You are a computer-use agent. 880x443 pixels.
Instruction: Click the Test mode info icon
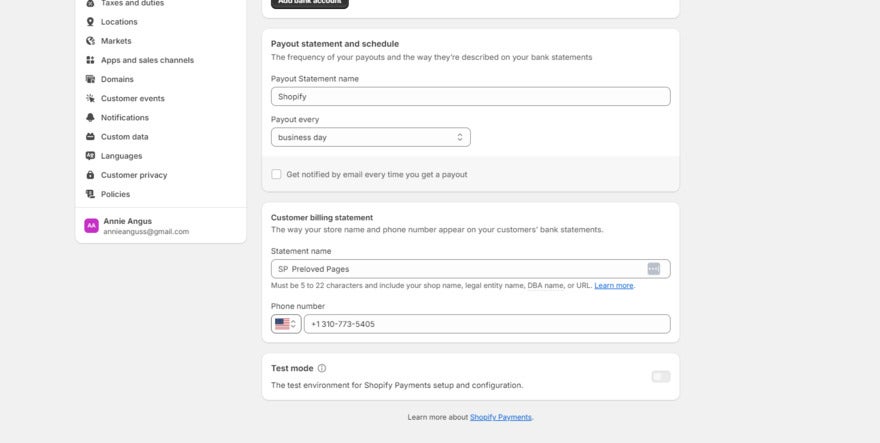322,368
